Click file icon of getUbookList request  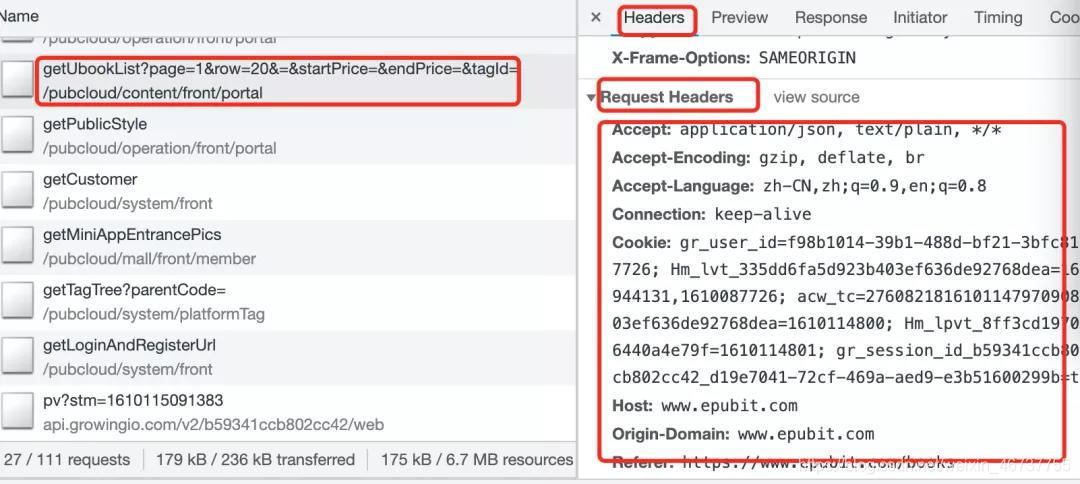pos(17,79)
